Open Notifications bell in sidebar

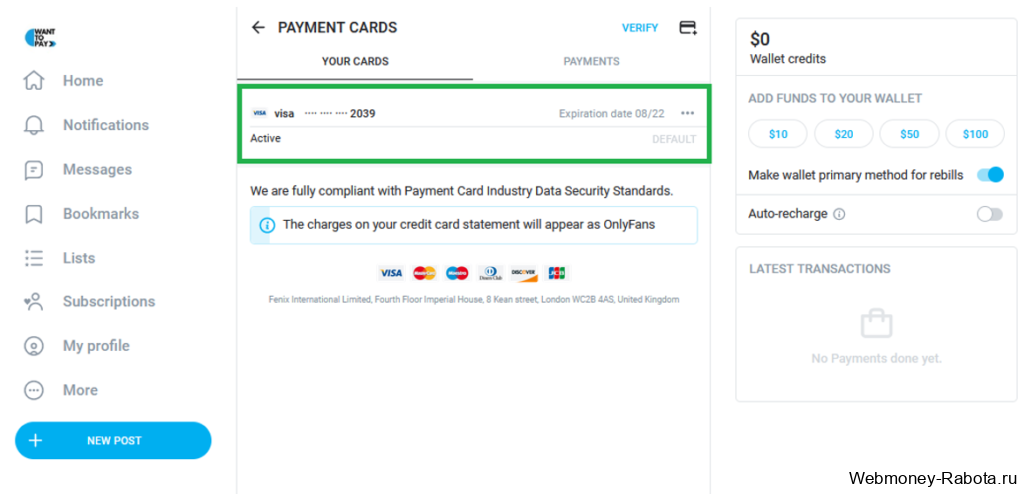coord(33,125)
